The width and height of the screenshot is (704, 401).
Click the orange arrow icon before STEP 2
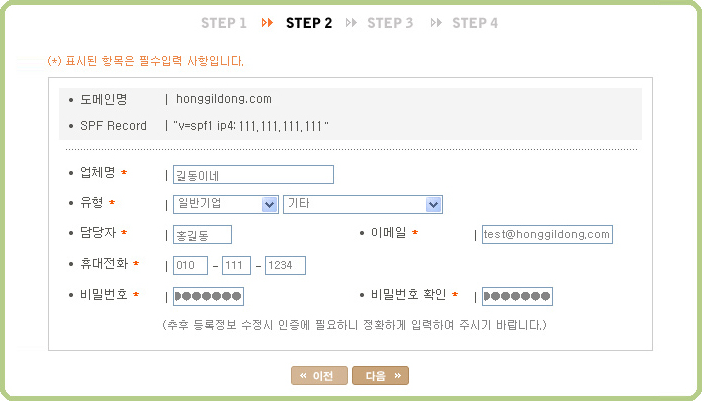coord(267,22)
